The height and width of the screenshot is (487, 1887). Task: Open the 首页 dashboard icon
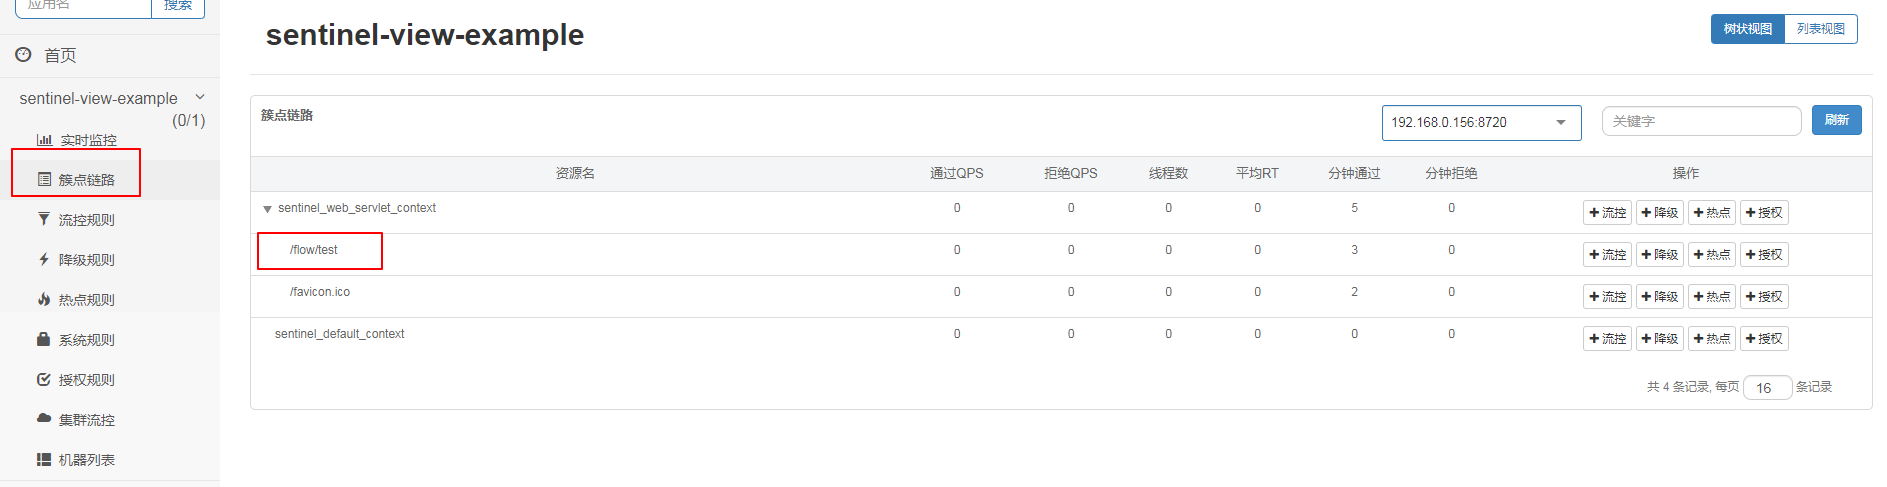click(23, 55)
